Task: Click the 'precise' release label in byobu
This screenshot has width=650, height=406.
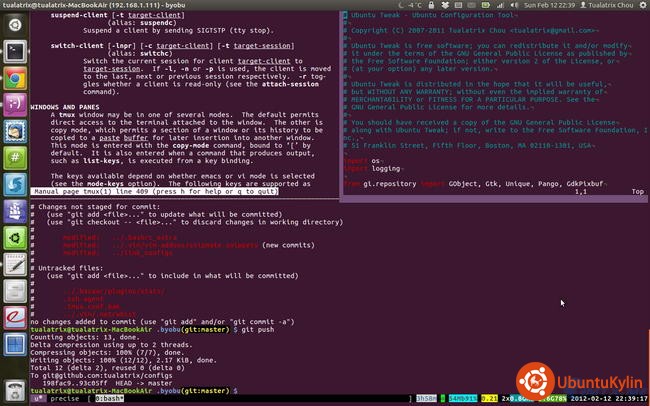Action: pyautogui.click(x=65, y=399)
